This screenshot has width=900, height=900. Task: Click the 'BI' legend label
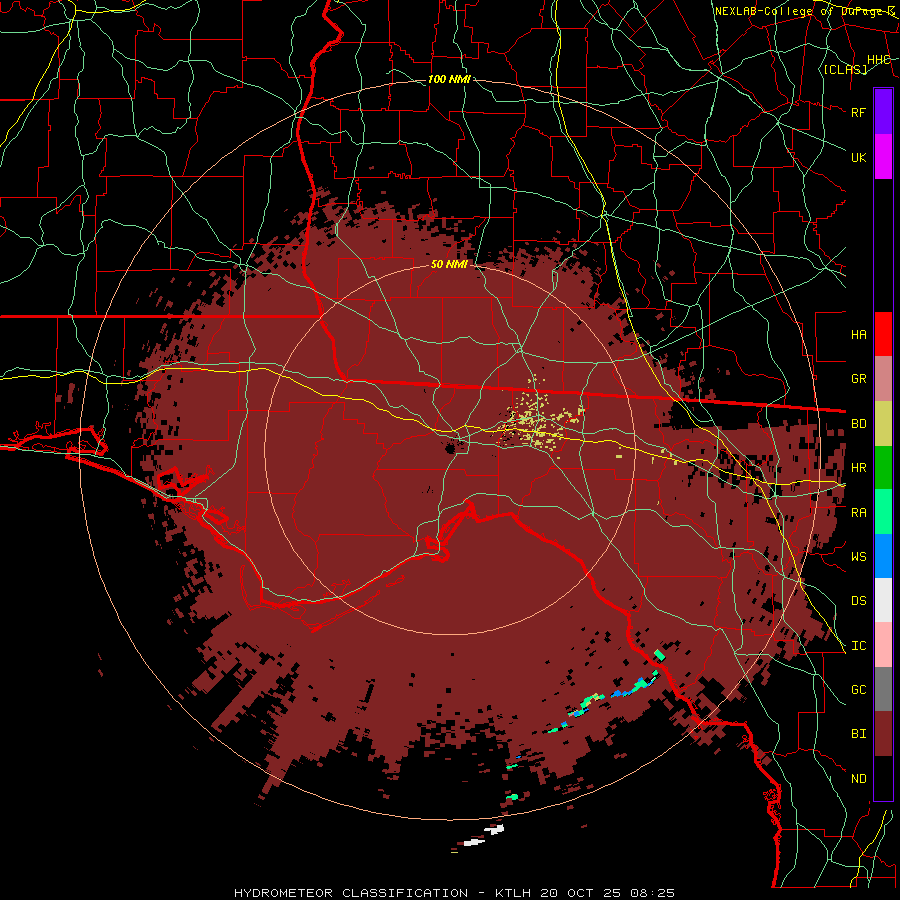point(859,734)
